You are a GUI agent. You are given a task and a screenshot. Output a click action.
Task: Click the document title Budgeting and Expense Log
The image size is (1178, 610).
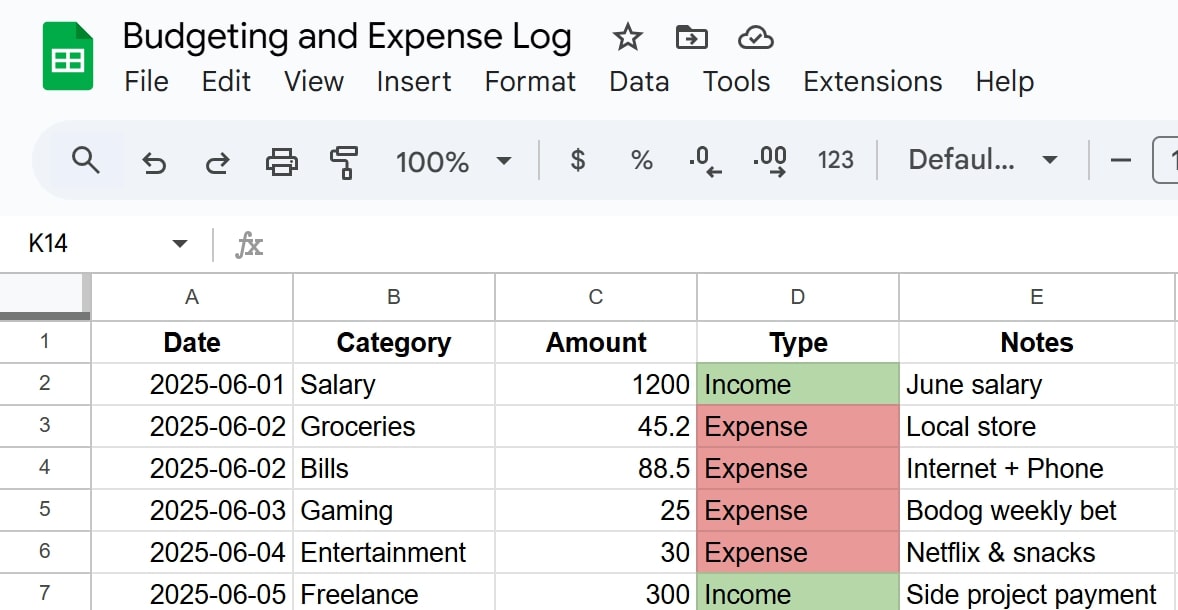point(347,36)
